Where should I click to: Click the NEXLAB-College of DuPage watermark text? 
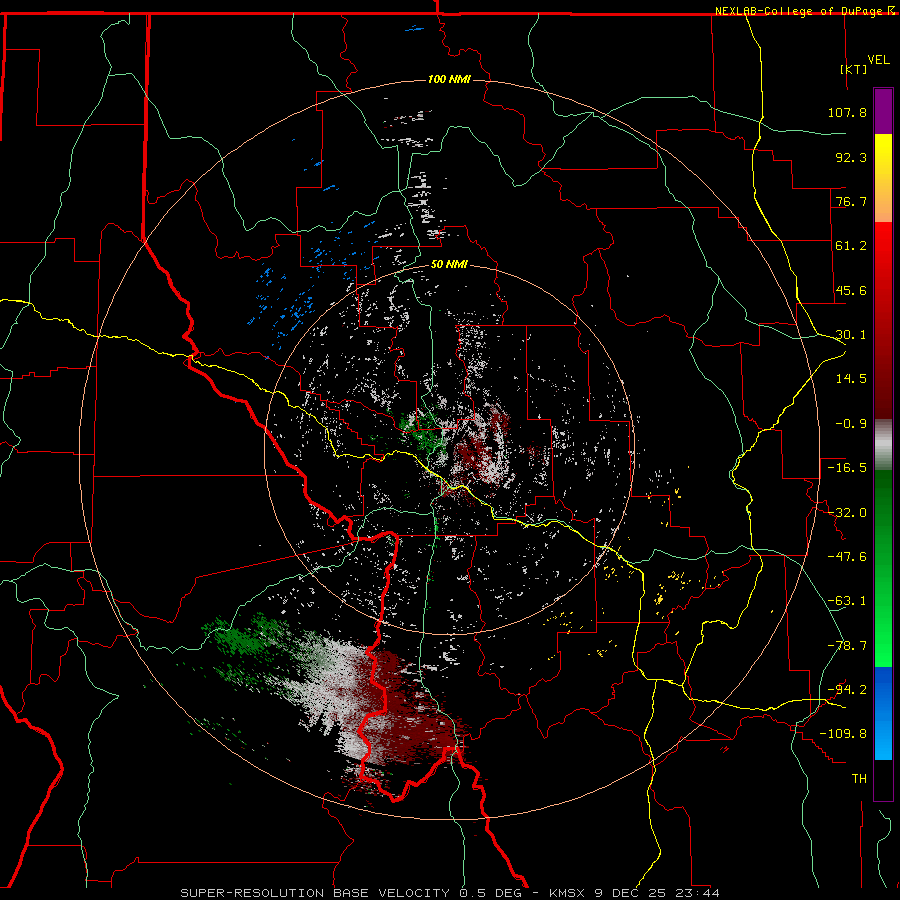coord(804,11)
